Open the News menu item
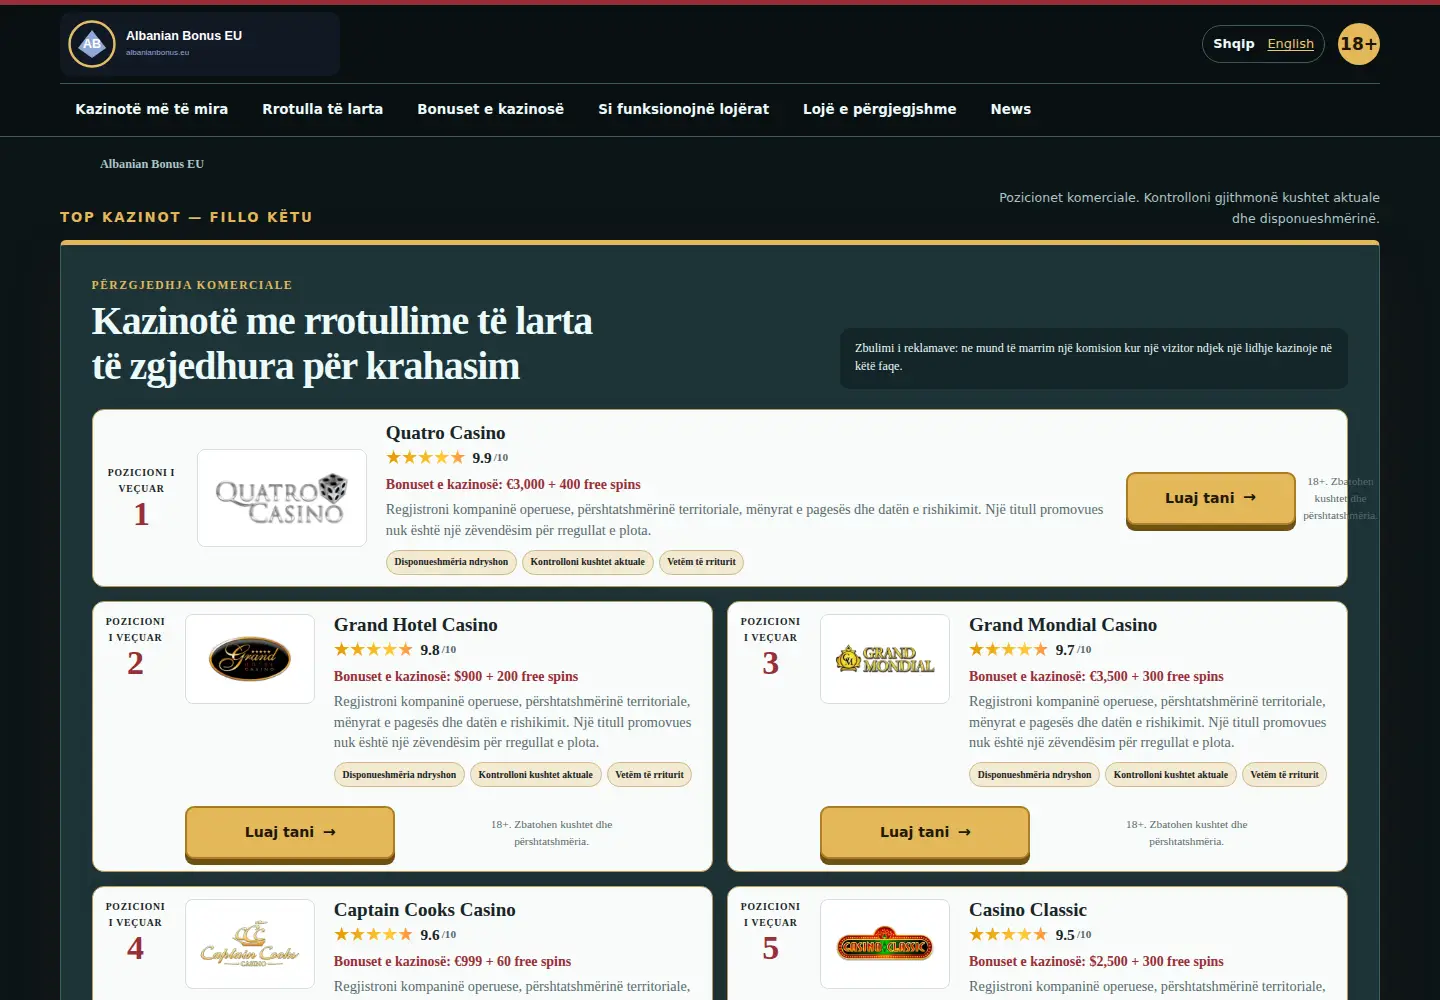The height and width of the screenshot is (1000, 1440). point(1011,109)
